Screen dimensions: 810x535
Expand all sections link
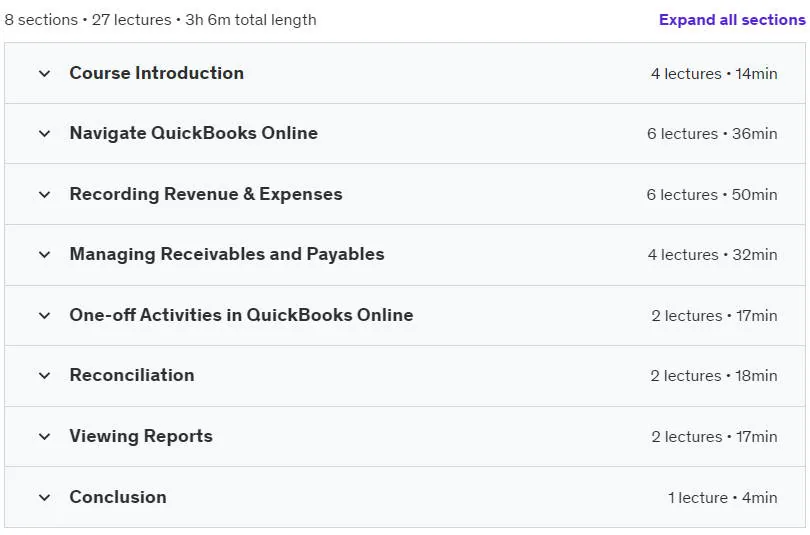732,20
